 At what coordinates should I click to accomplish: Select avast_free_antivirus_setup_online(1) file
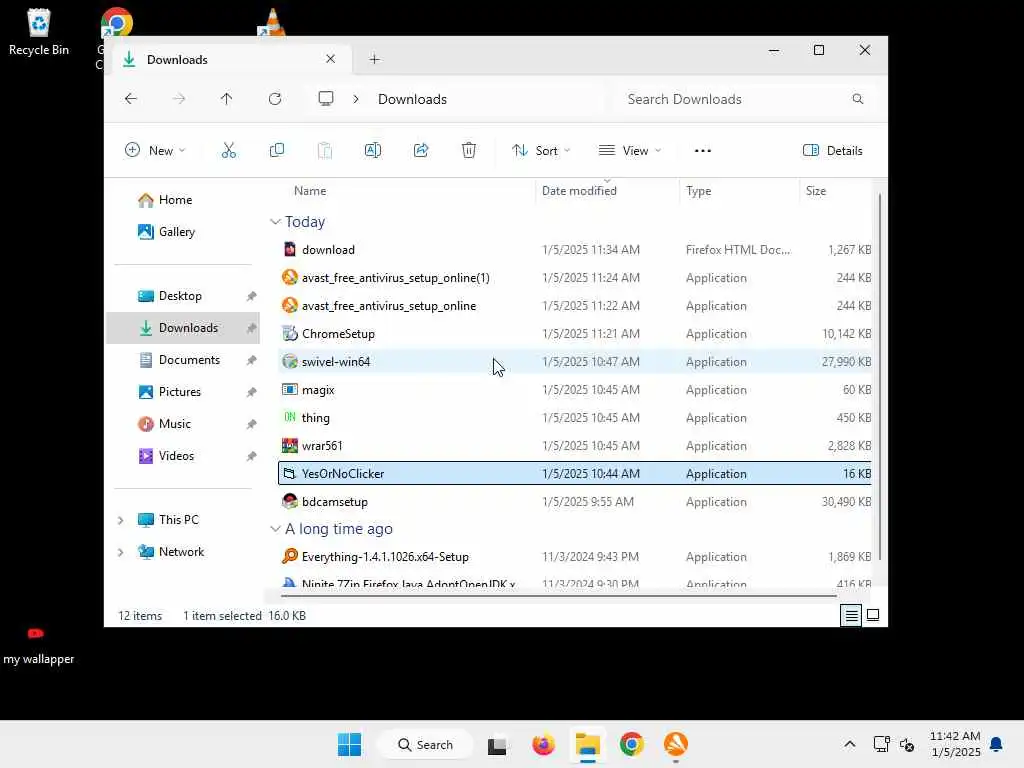coord(575,278)
